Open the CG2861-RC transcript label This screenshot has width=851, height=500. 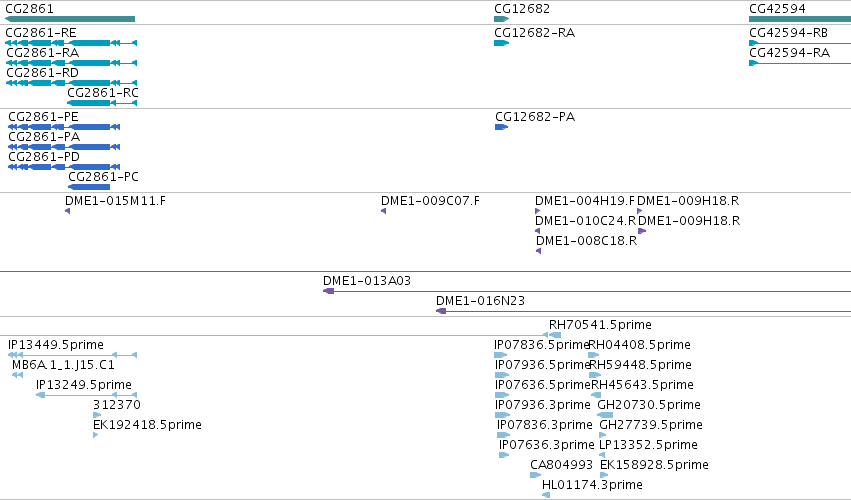pos(103,93)
